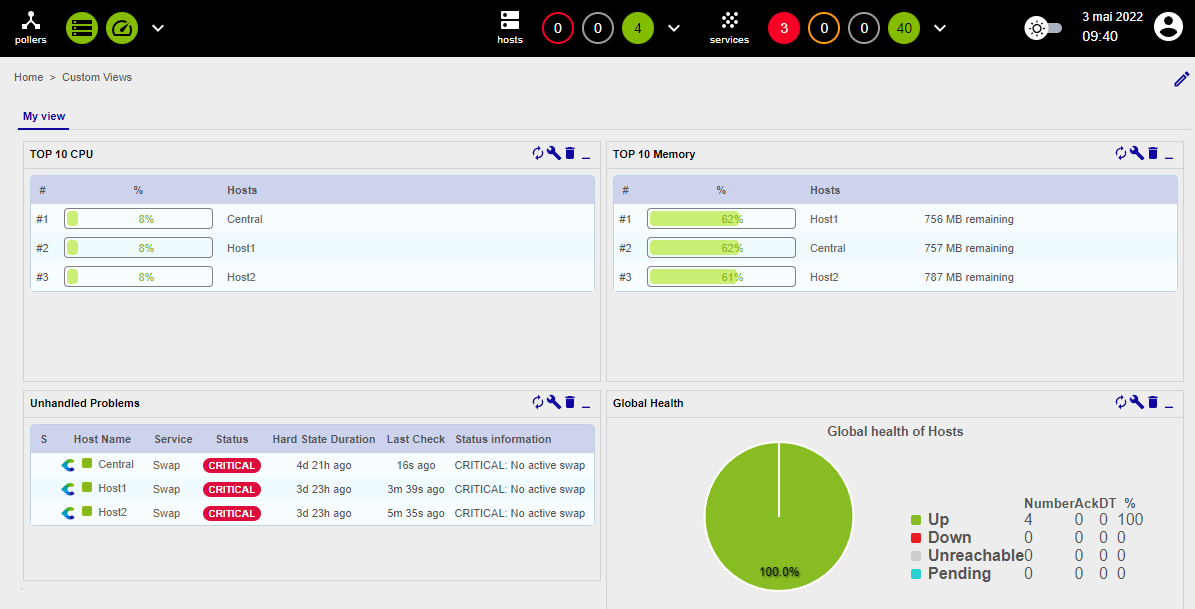1195x609 pixels.
Task: Open TOP 10 Memory widget settings wrench
Action: [x=1136, y=153]
